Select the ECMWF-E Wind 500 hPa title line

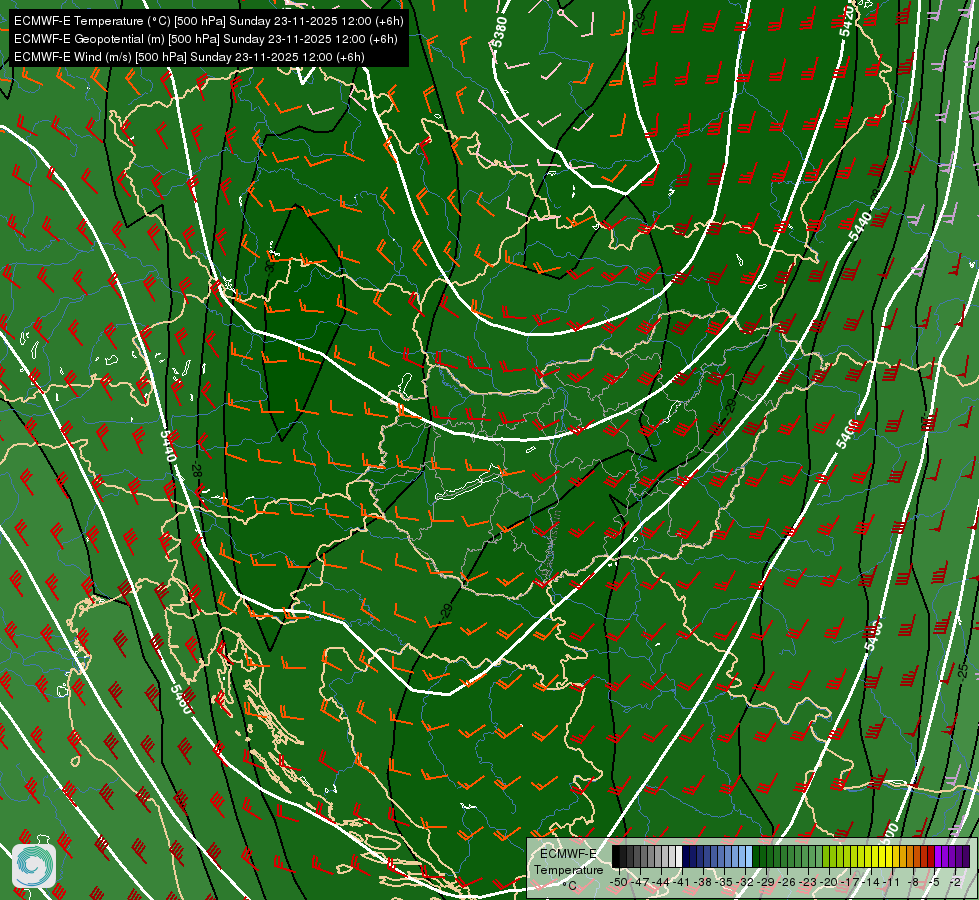point(189,57)
